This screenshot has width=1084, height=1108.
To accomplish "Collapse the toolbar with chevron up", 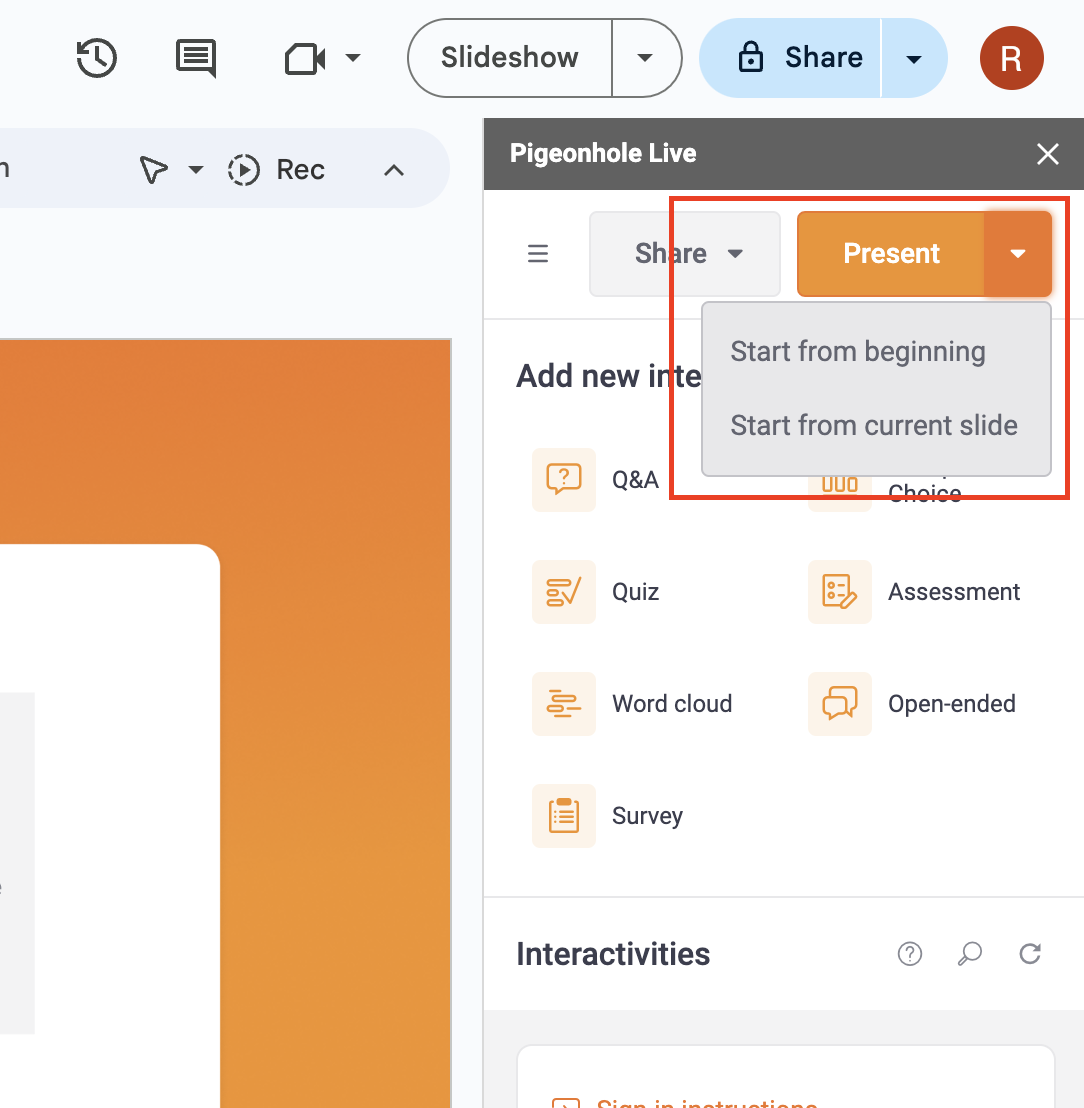I will (x=394, y=170).
